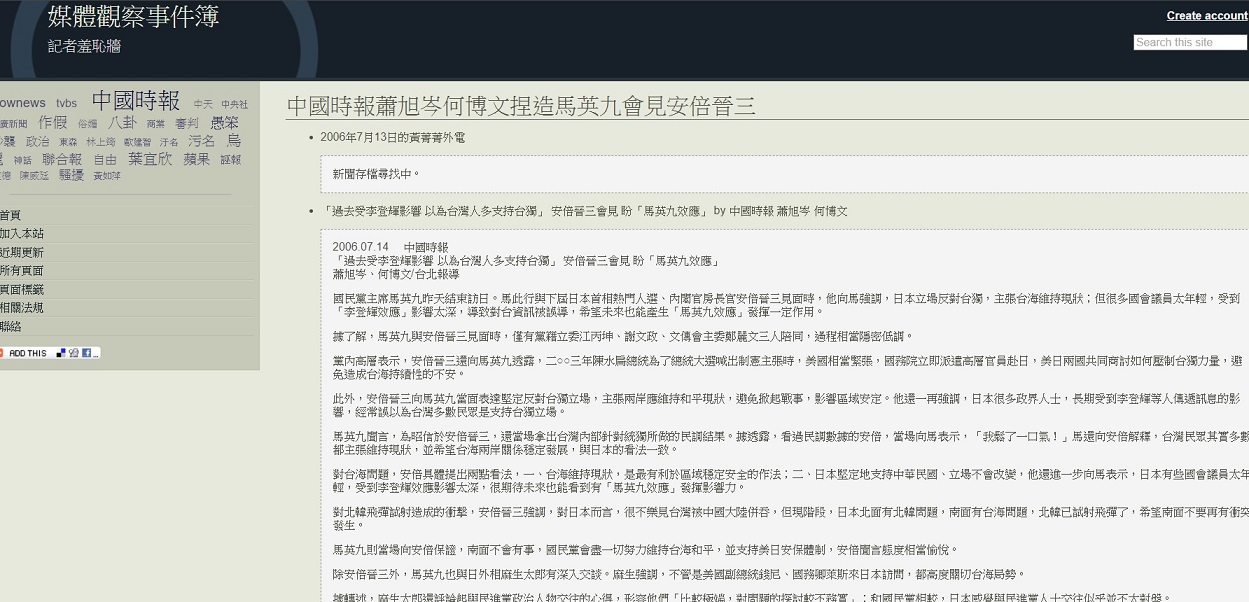Screen dimensions: 1249x602
Task: Select the 作假 tag
Action: 53,122
